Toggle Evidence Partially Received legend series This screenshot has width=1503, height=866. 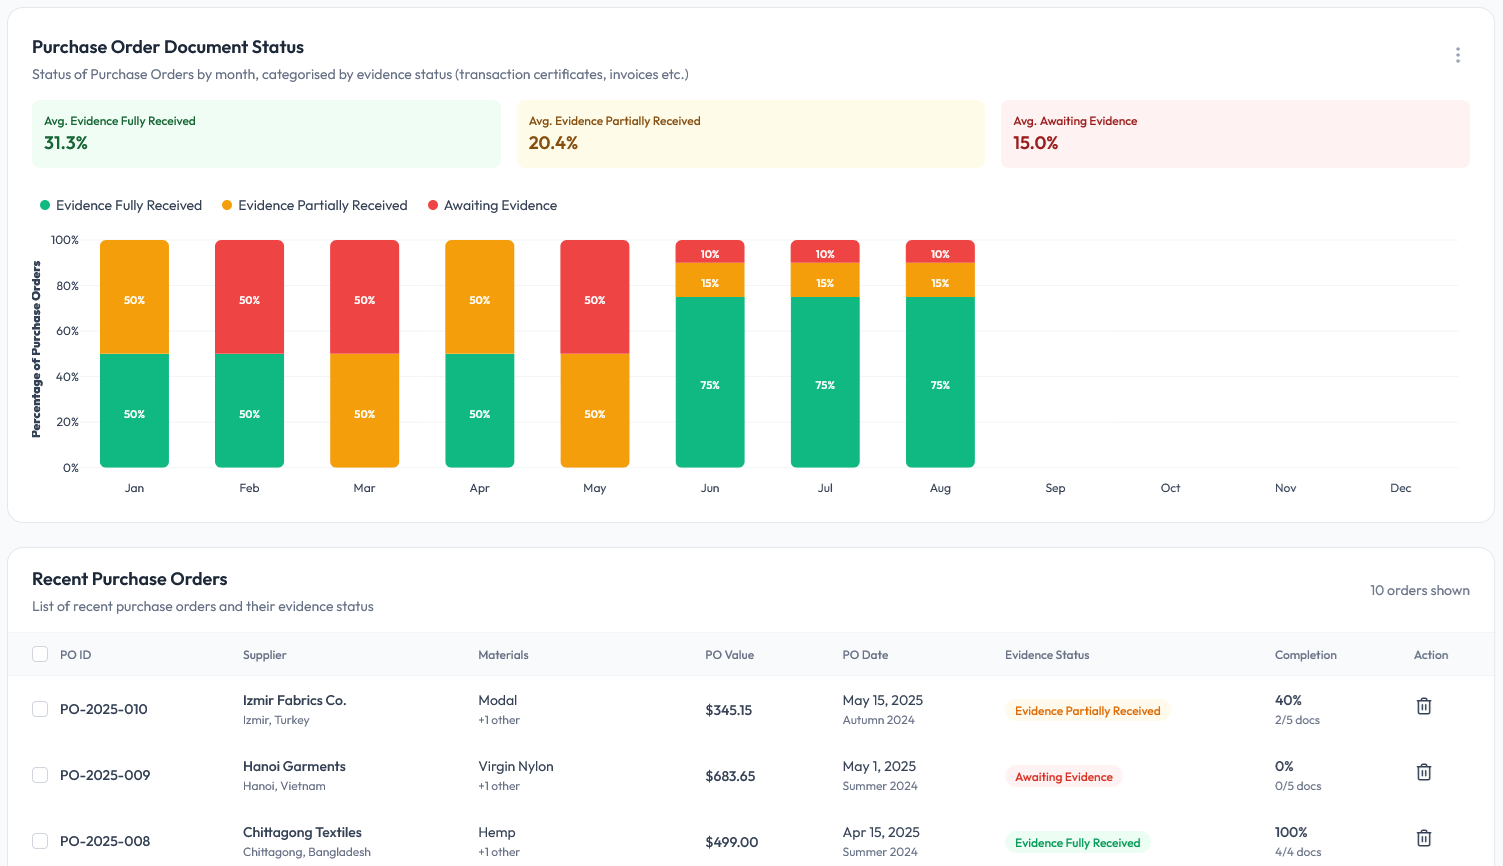tap(315, 205)
